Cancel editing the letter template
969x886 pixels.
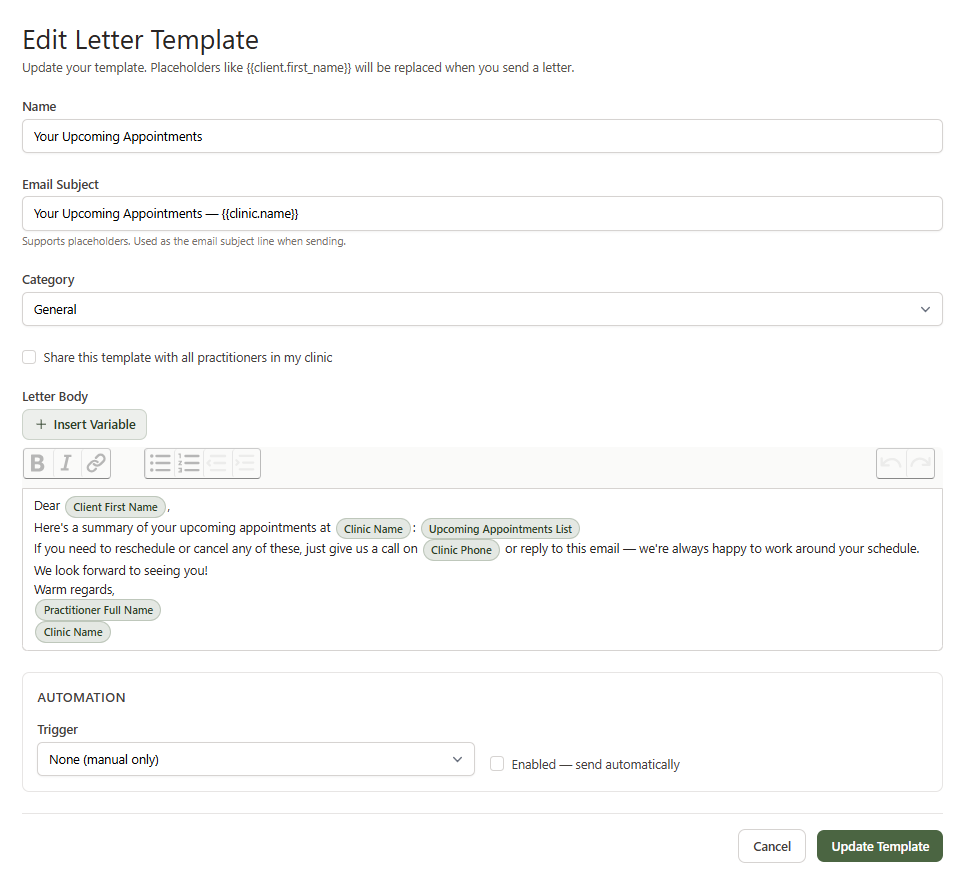[771, 845]
